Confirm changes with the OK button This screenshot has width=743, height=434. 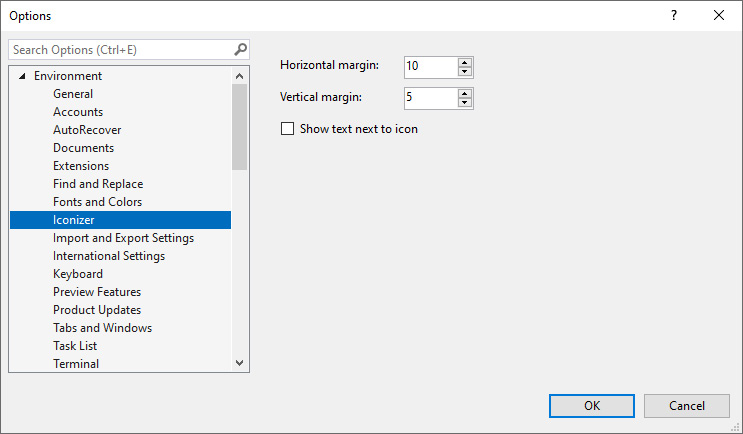(592, 406)
